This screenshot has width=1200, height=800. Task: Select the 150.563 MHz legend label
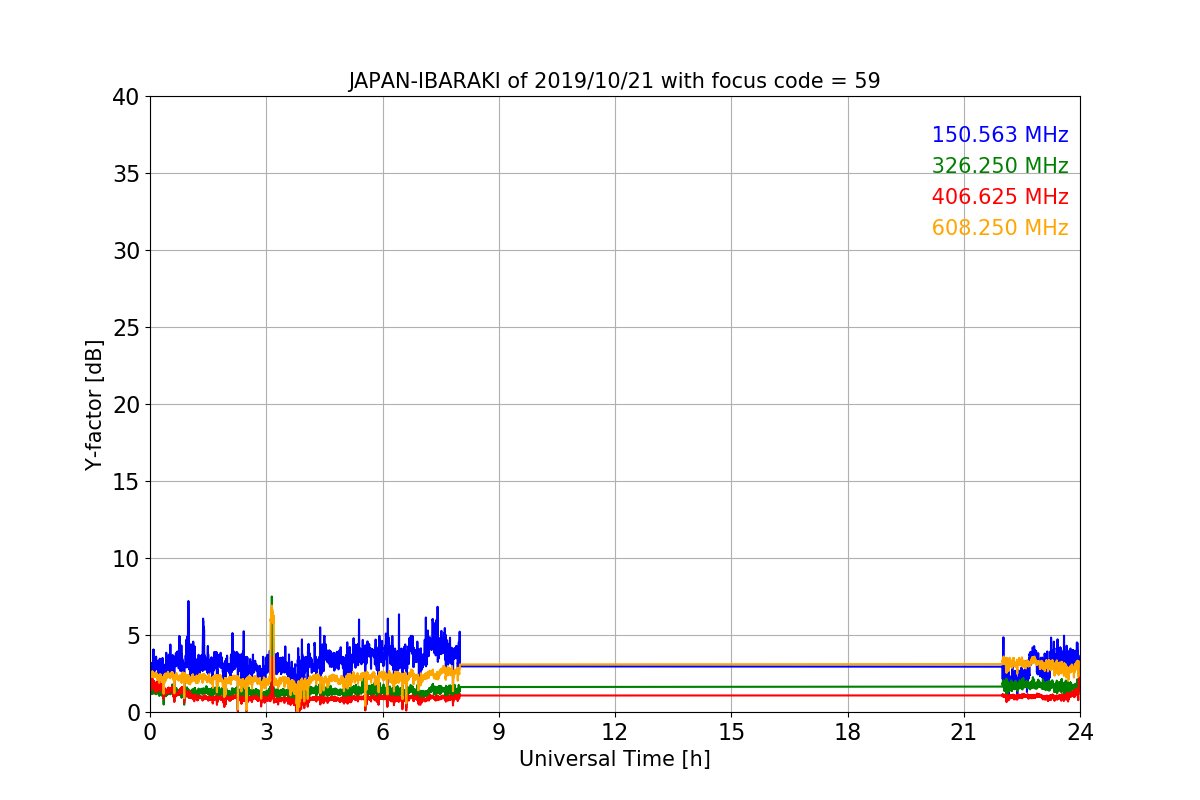pyautogui.click(x=1000, y=135)
